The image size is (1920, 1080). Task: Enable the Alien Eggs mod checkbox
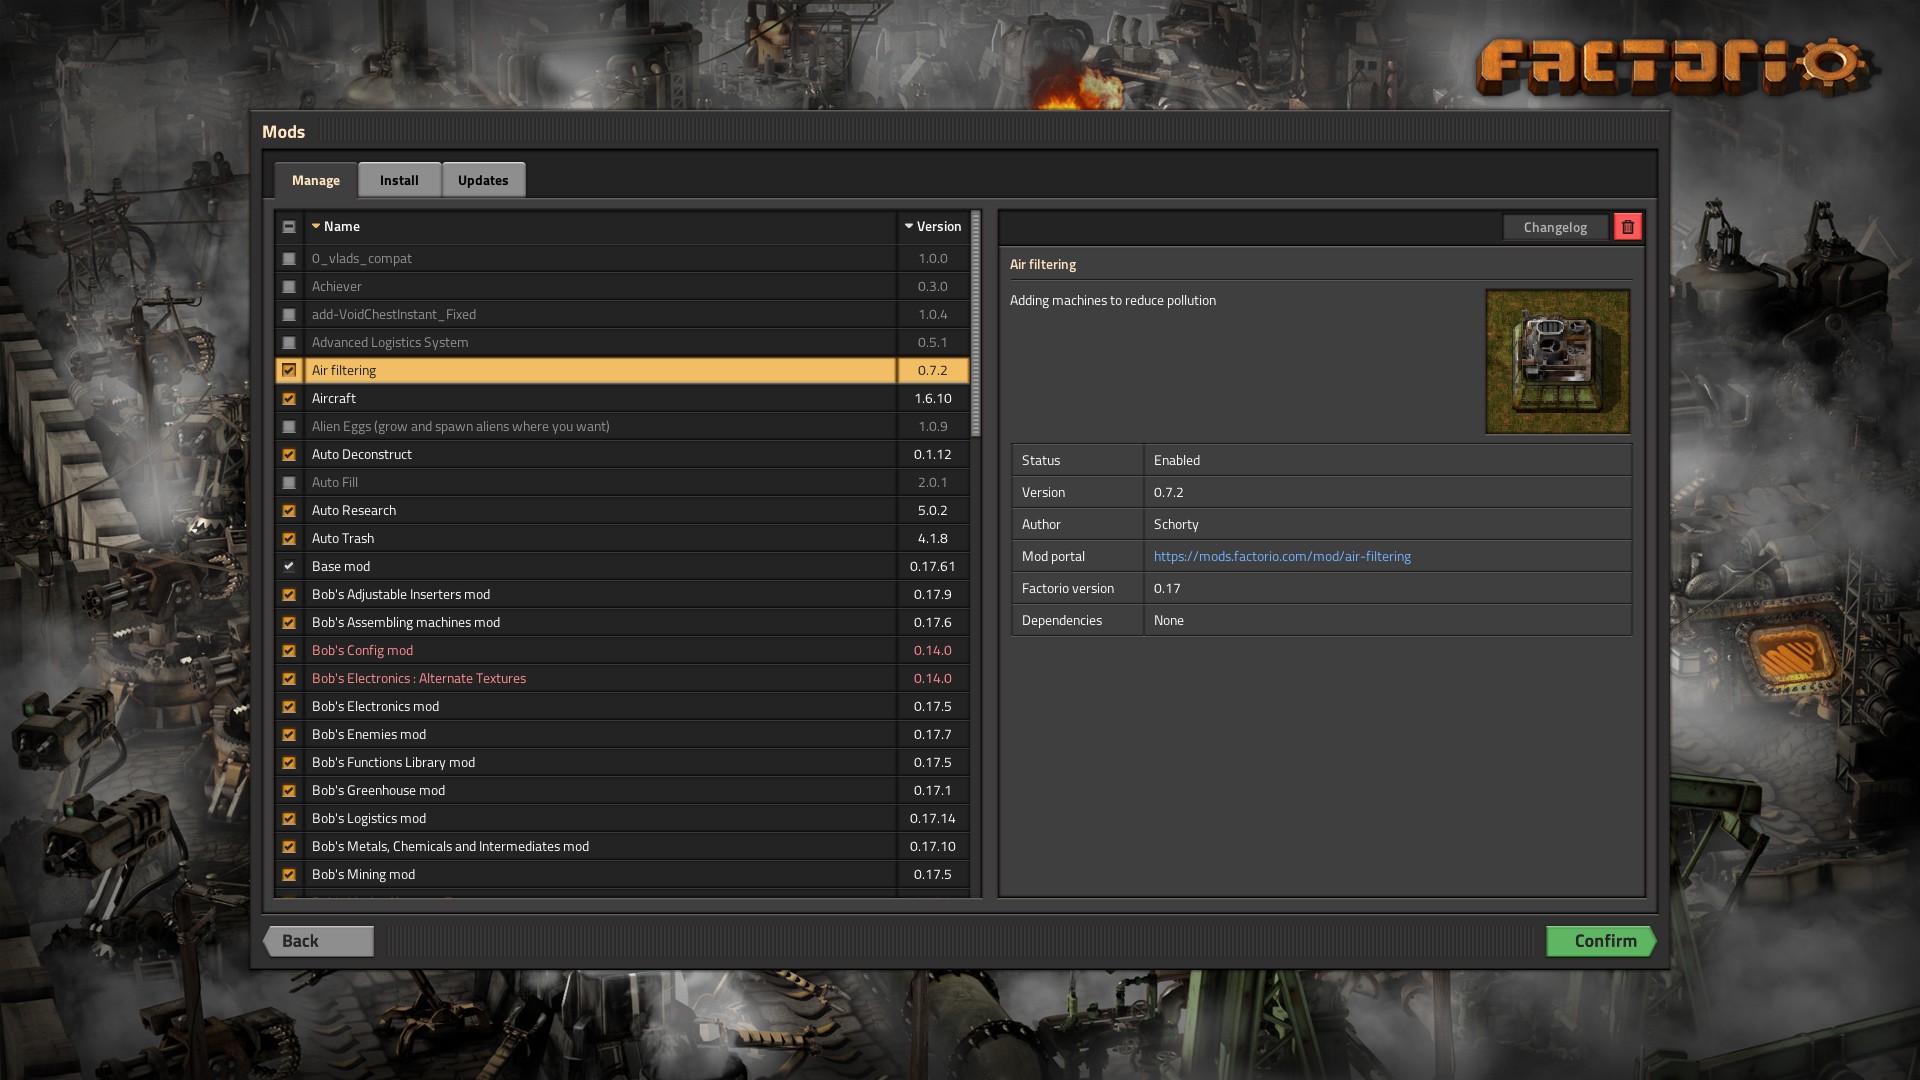pyautogui.click(x=289, y=427)
